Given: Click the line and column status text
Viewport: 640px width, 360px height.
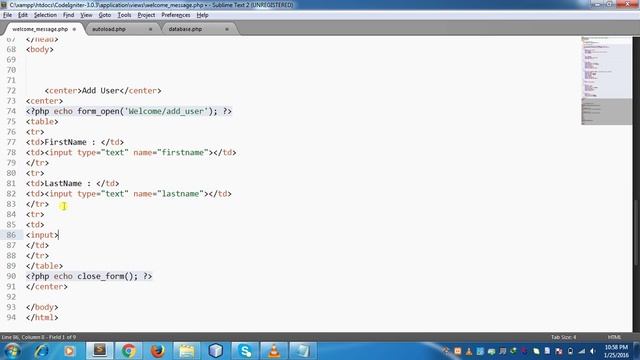Looking at the screenshot, I should pos(39,337).
